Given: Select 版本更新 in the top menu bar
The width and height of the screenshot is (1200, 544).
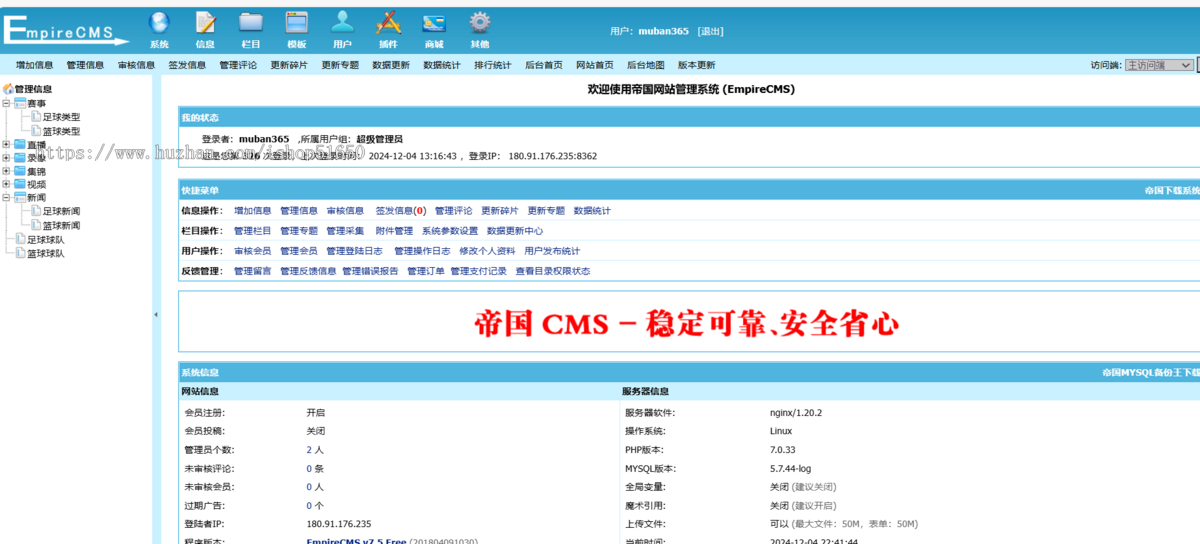Looking at the screenshot, I should tap(696, 65).
